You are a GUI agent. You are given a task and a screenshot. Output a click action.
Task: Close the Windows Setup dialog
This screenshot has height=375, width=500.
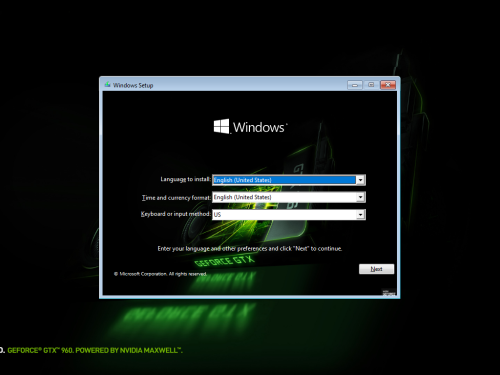(388, 85)
